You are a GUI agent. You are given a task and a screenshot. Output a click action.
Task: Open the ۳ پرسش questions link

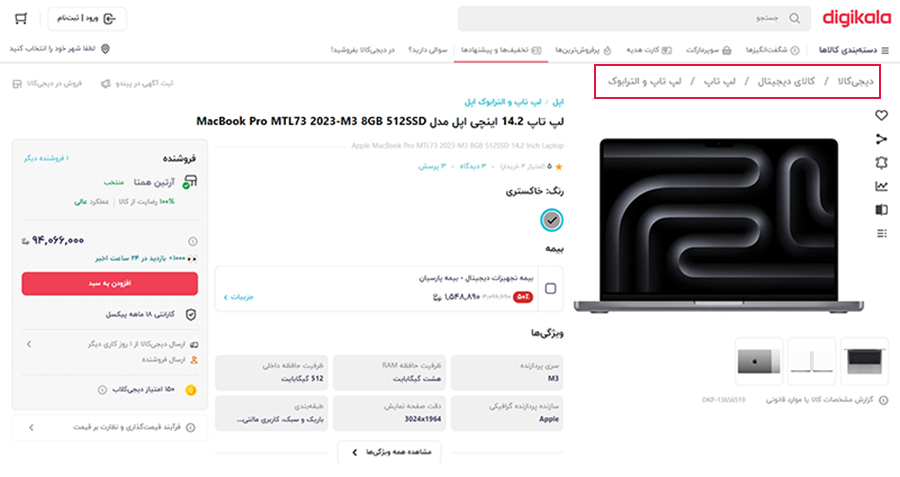coord(432,167)
